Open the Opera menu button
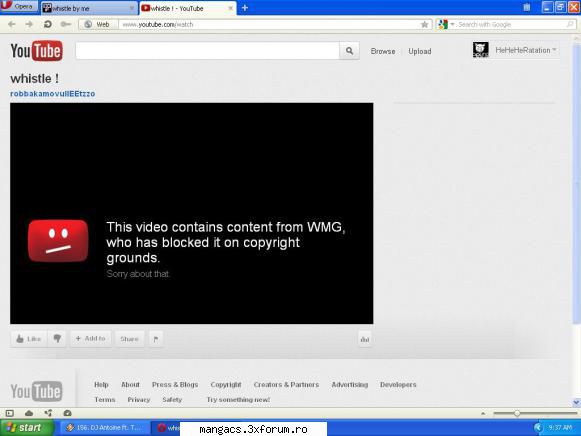This screenshot has width=581, height=436. point(19,6)
